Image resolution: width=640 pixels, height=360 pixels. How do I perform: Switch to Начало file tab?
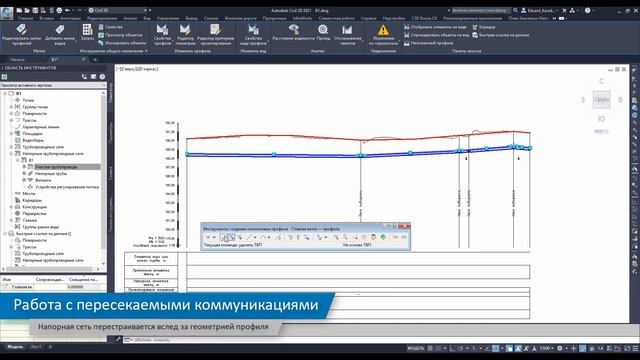pos(18,60)
